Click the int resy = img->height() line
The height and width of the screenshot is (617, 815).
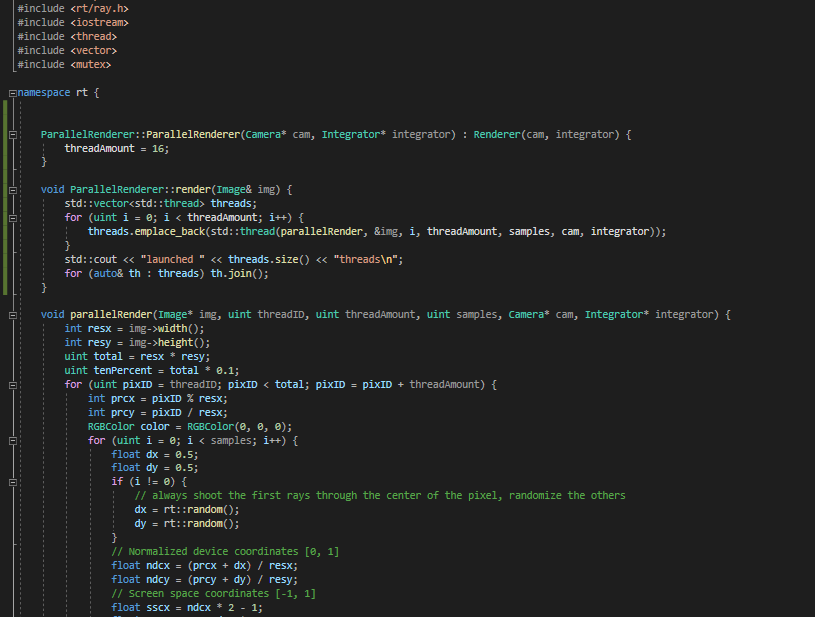click(137, 343)
